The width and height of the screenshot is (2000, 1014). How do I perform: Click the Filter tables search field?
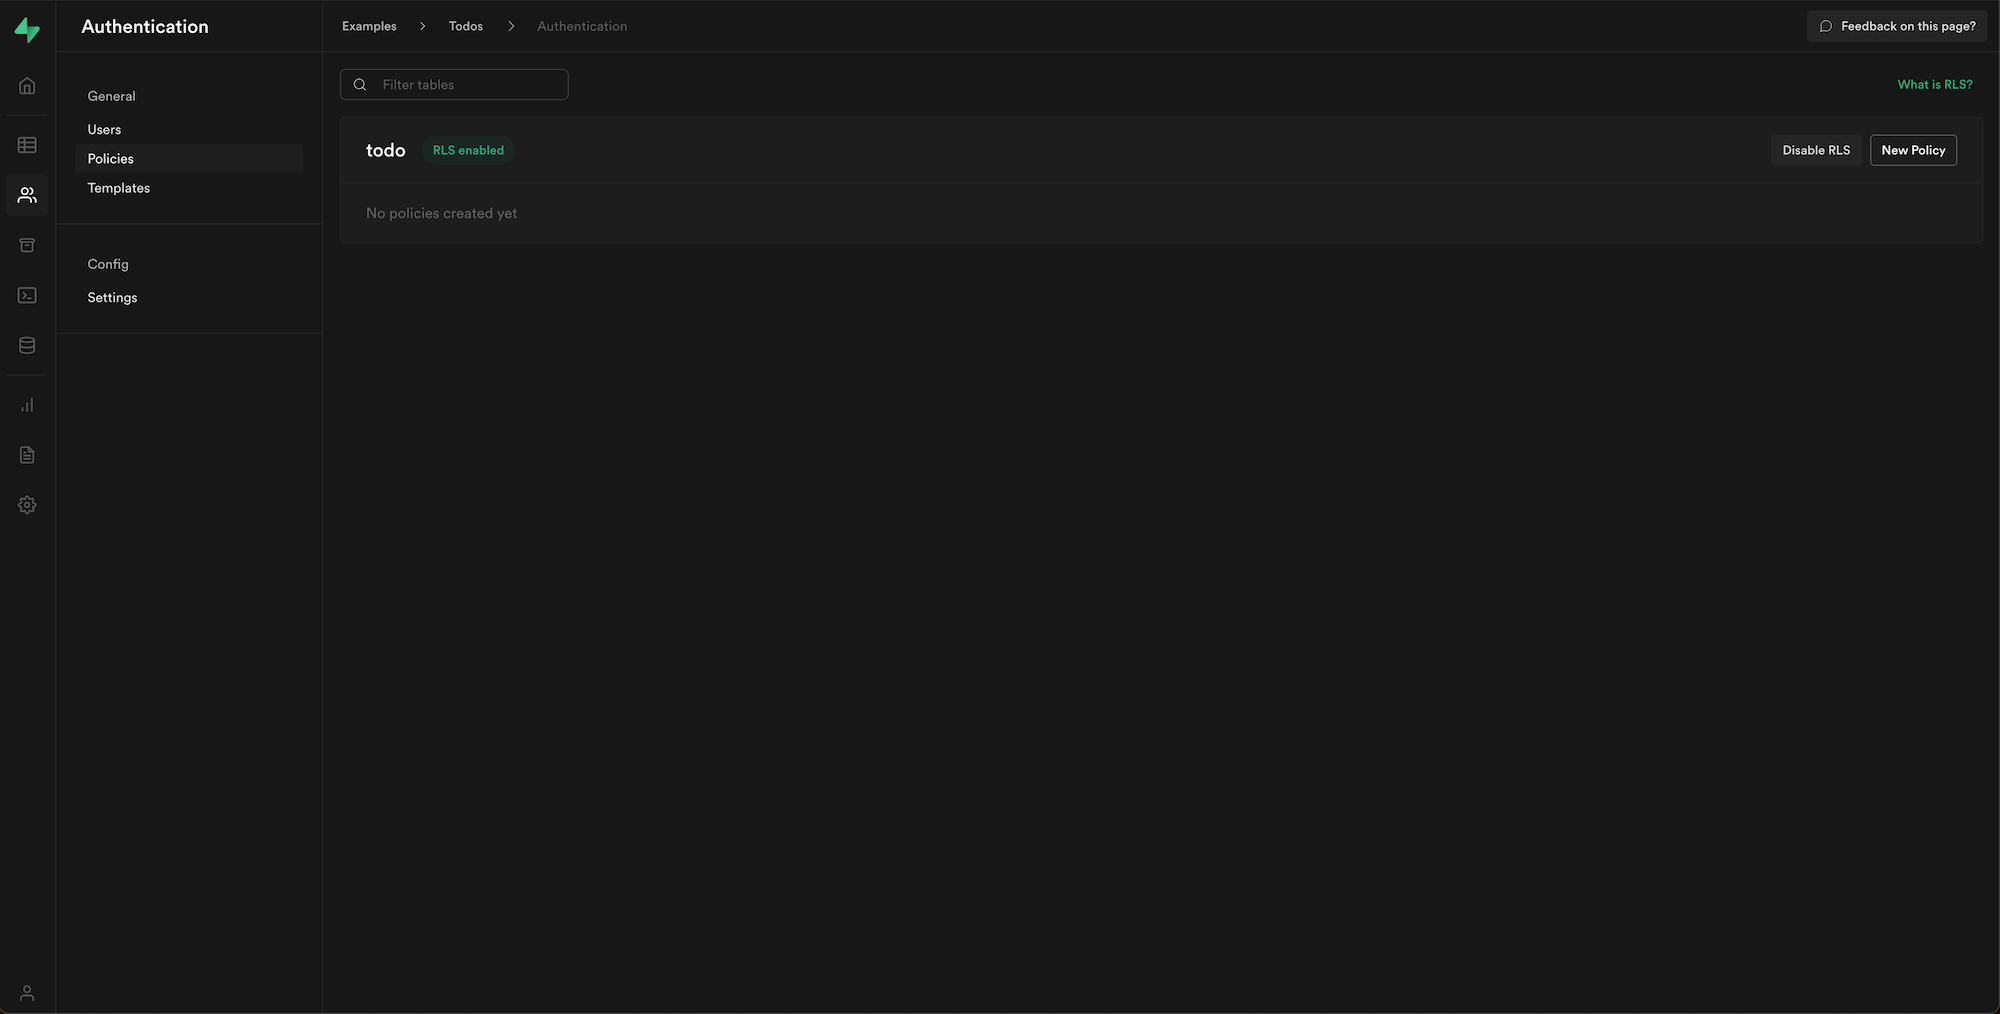(x=454, y=84)
